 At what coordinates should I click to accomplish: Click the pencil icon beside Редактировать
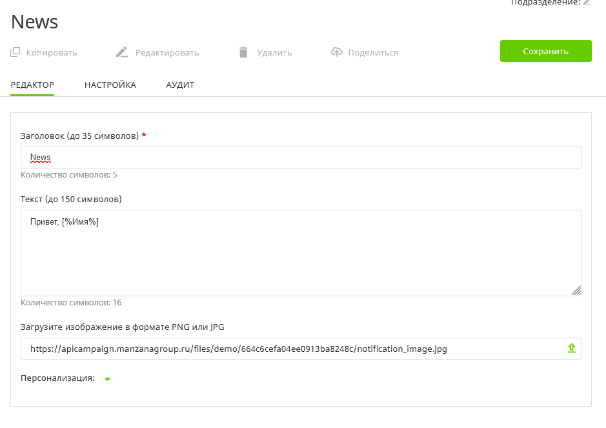coord(122,52)
